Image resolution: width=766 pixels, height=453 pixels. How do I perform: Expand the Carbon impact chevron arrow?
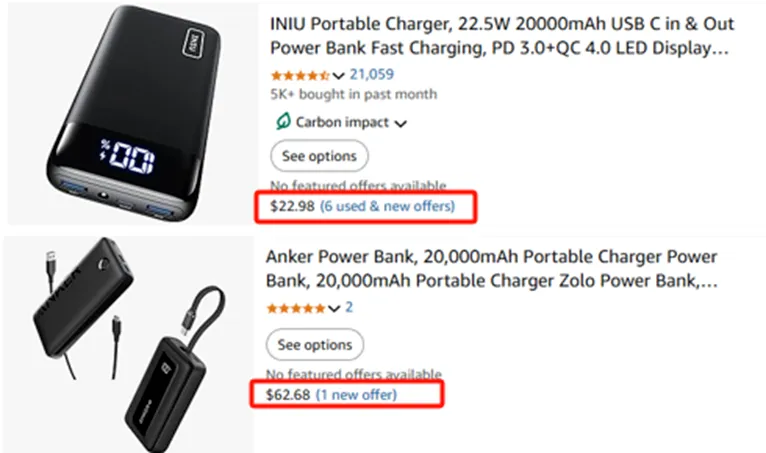coord(401,124)
